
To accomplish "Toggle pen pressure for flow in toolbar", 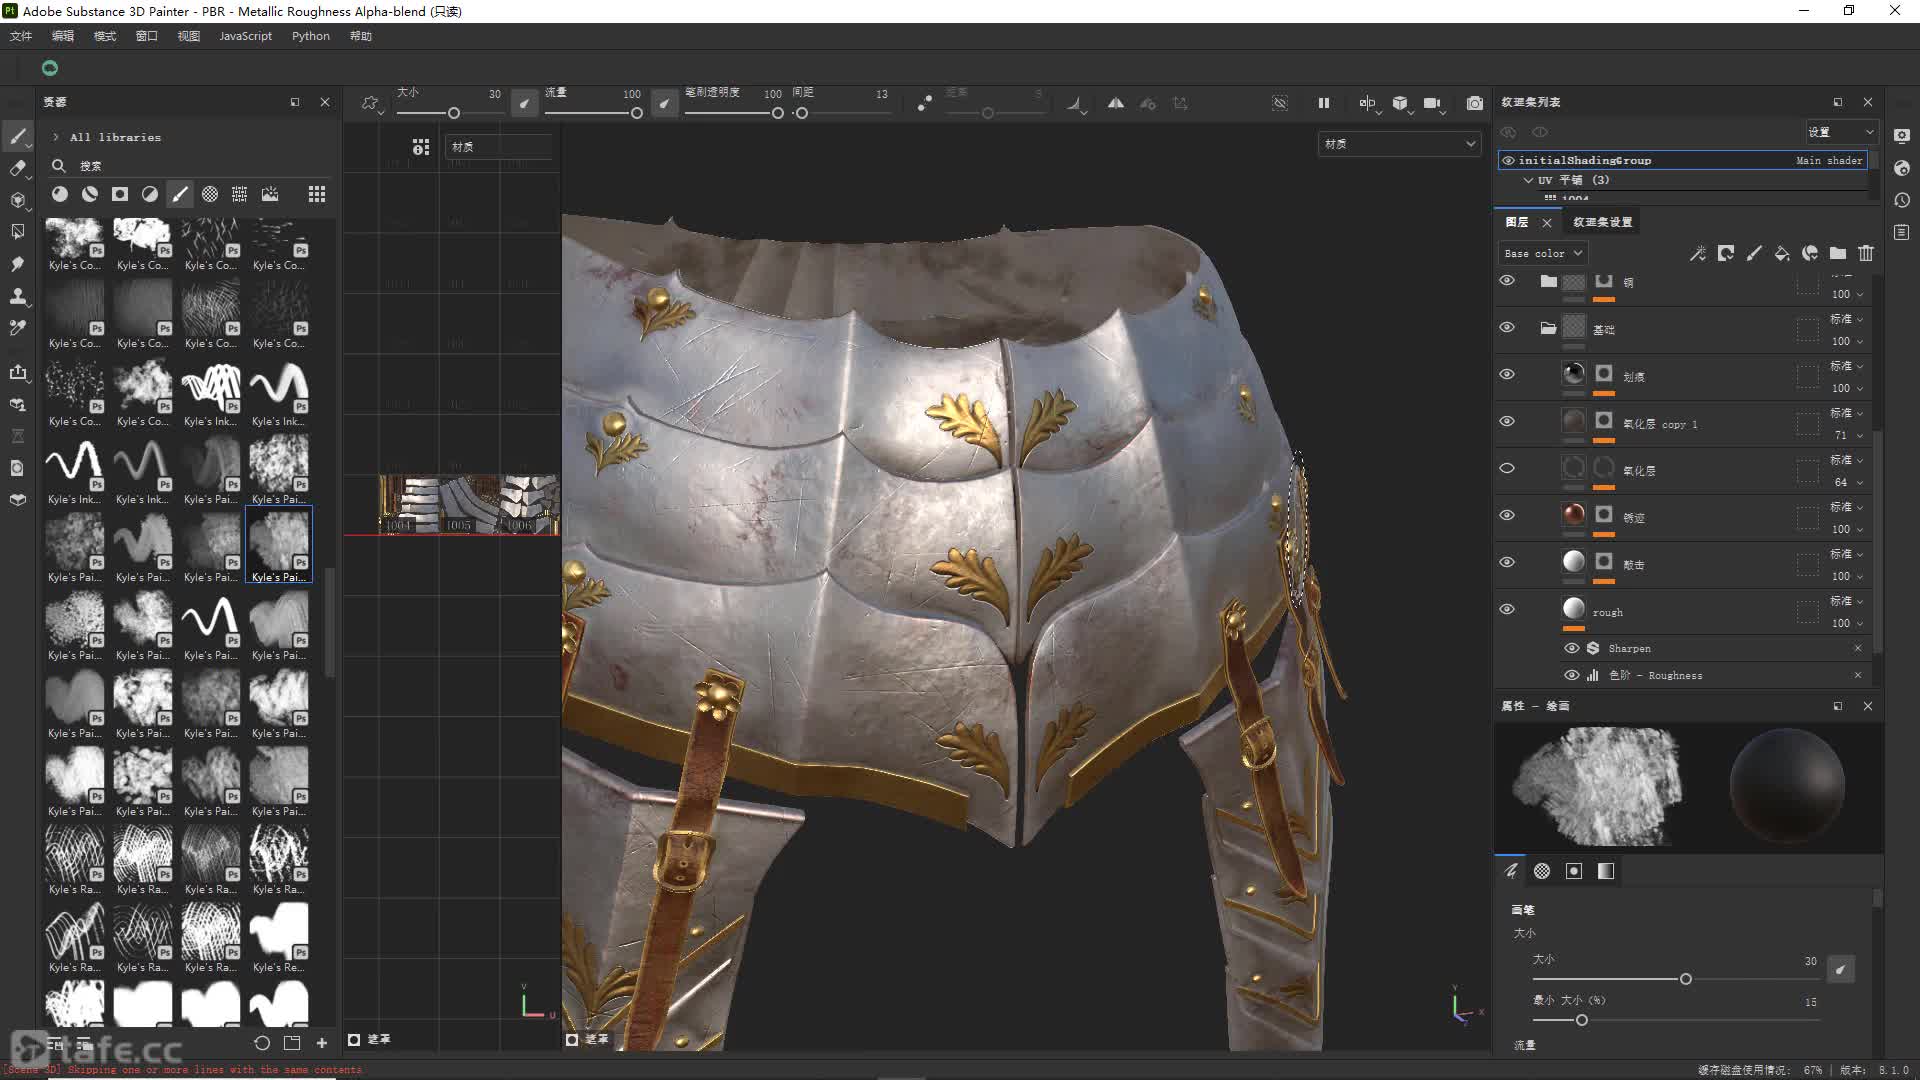I will [x=664, y=103].
